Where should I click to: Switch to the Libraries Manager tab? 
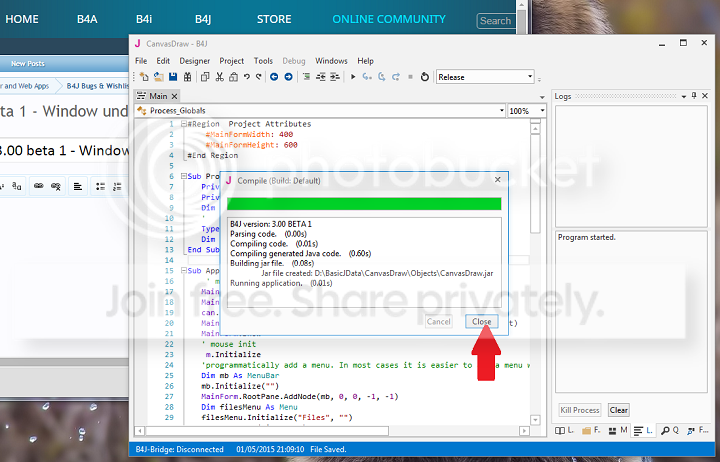click(x=564, y=430)
